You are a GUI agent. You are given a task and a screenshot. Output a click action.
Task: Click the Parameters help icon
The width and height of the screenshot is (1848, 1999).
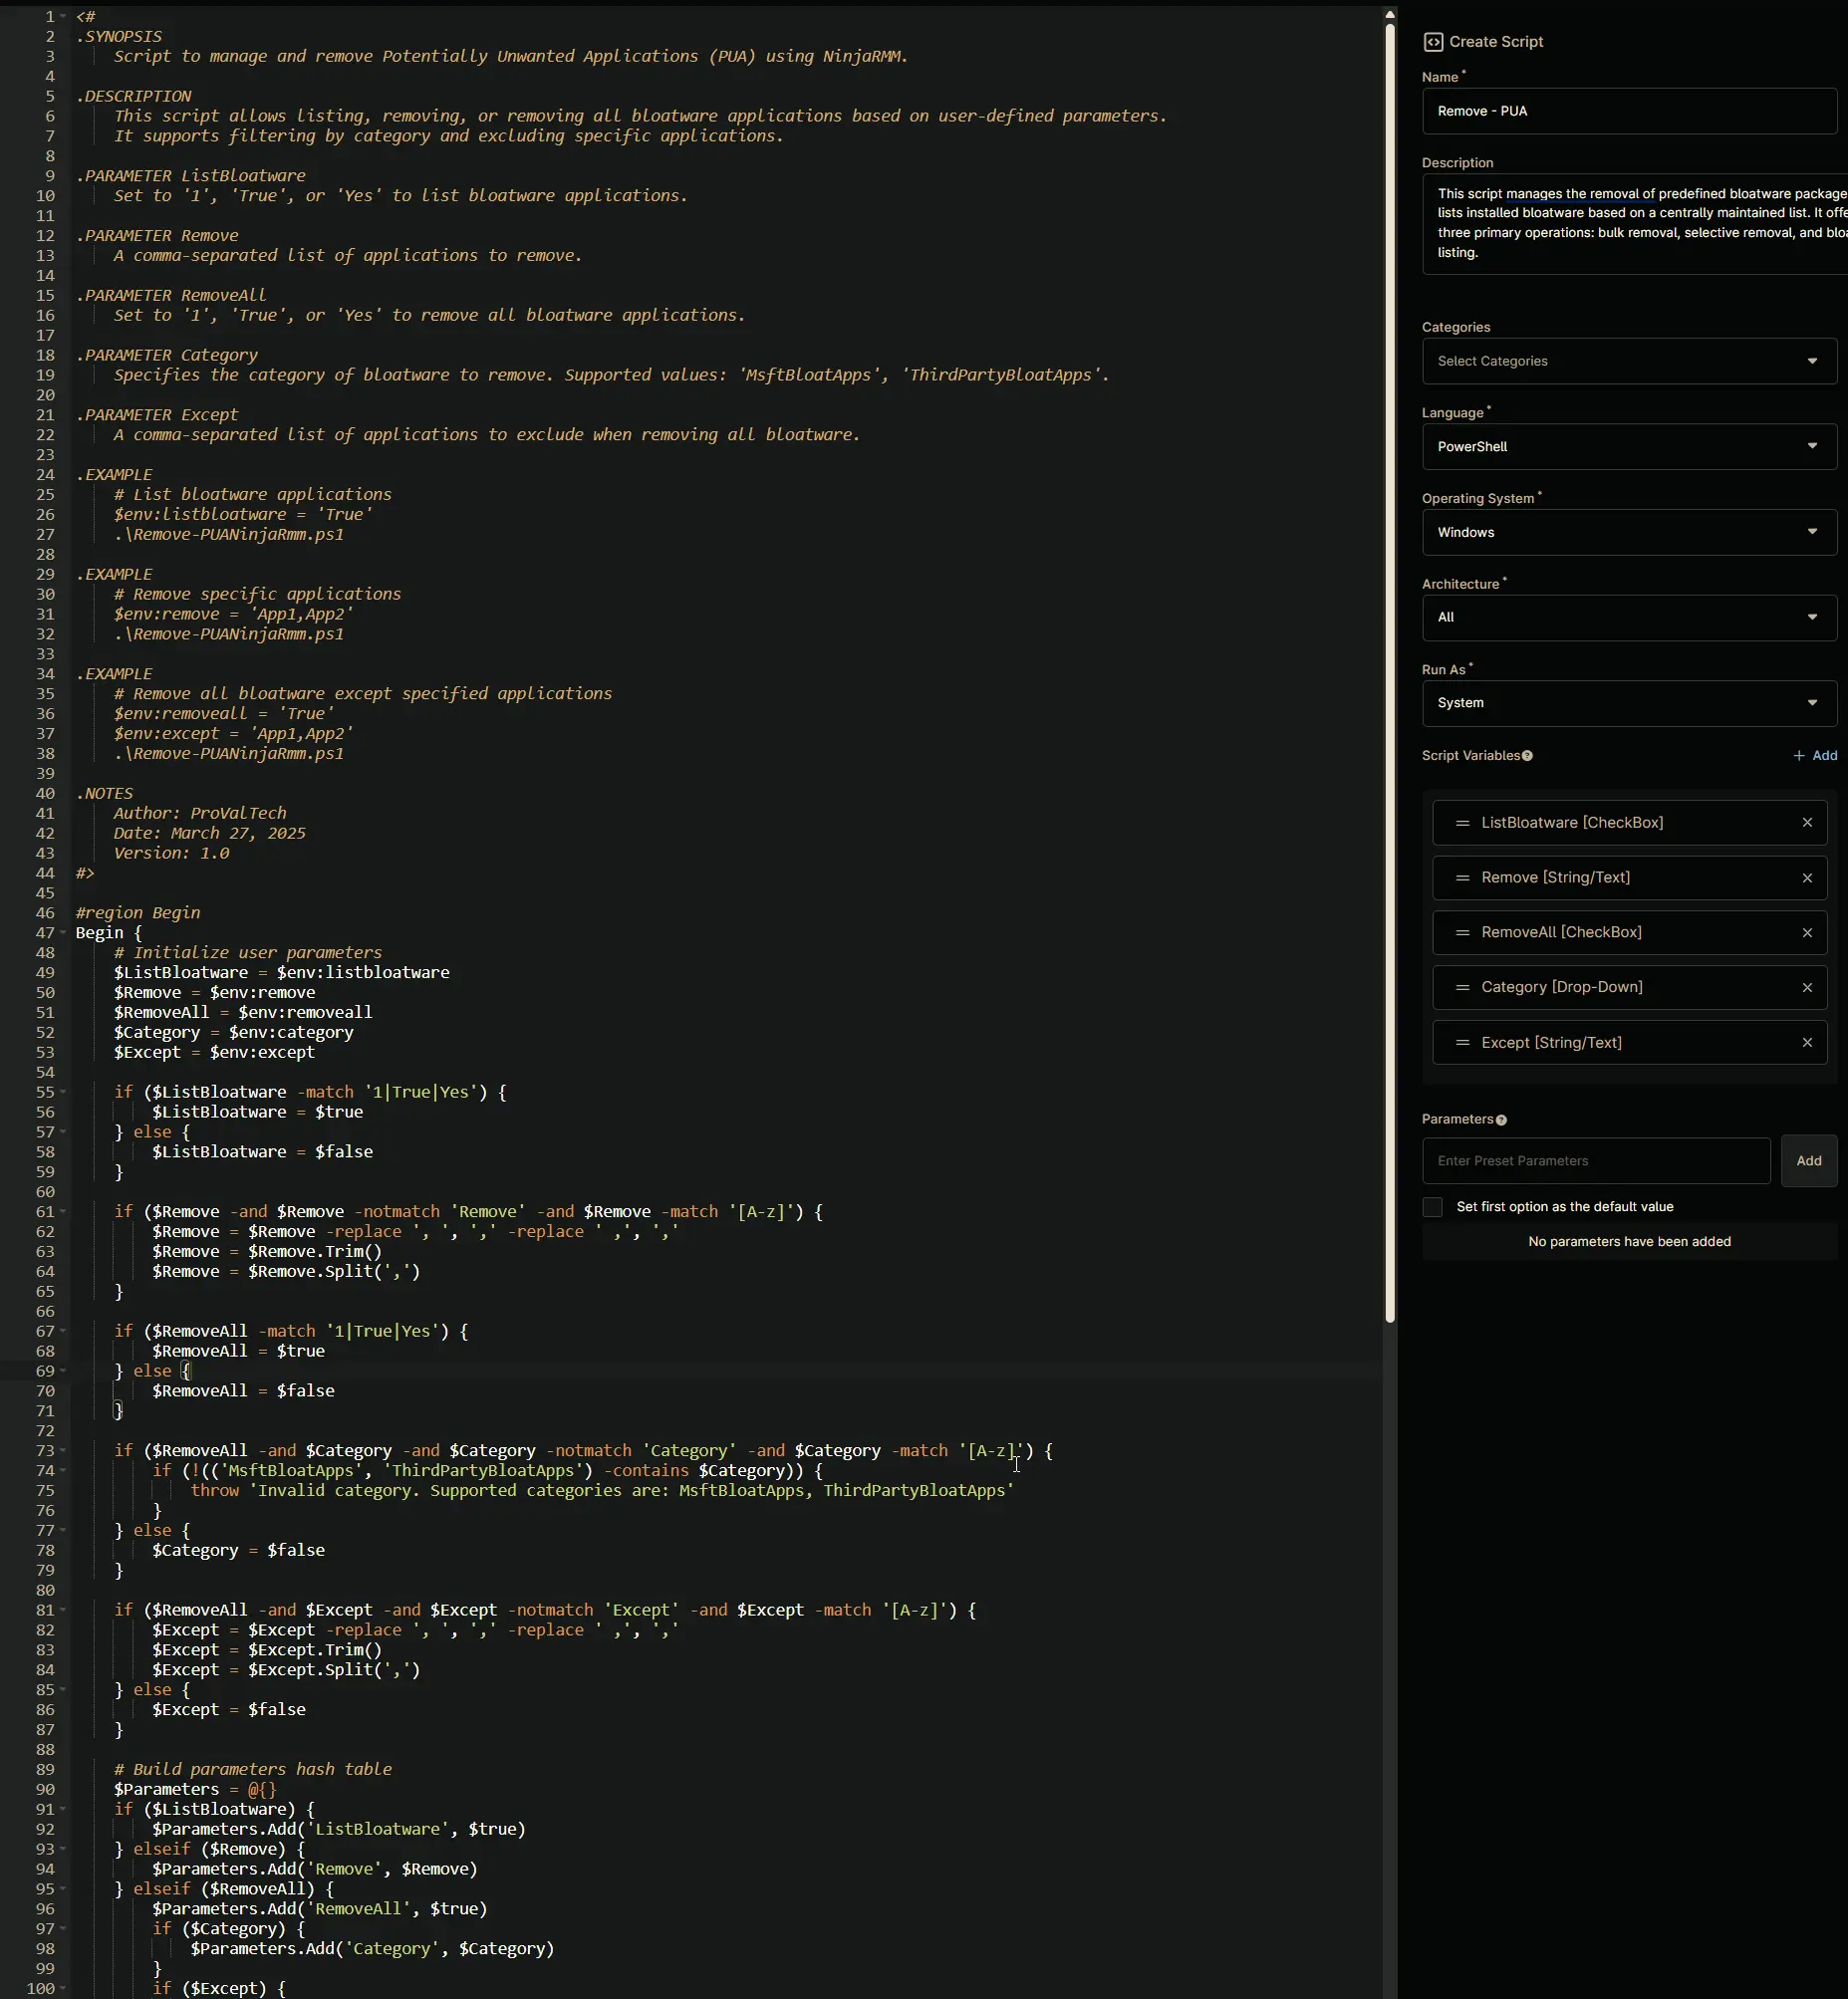click(1501, 1120)
